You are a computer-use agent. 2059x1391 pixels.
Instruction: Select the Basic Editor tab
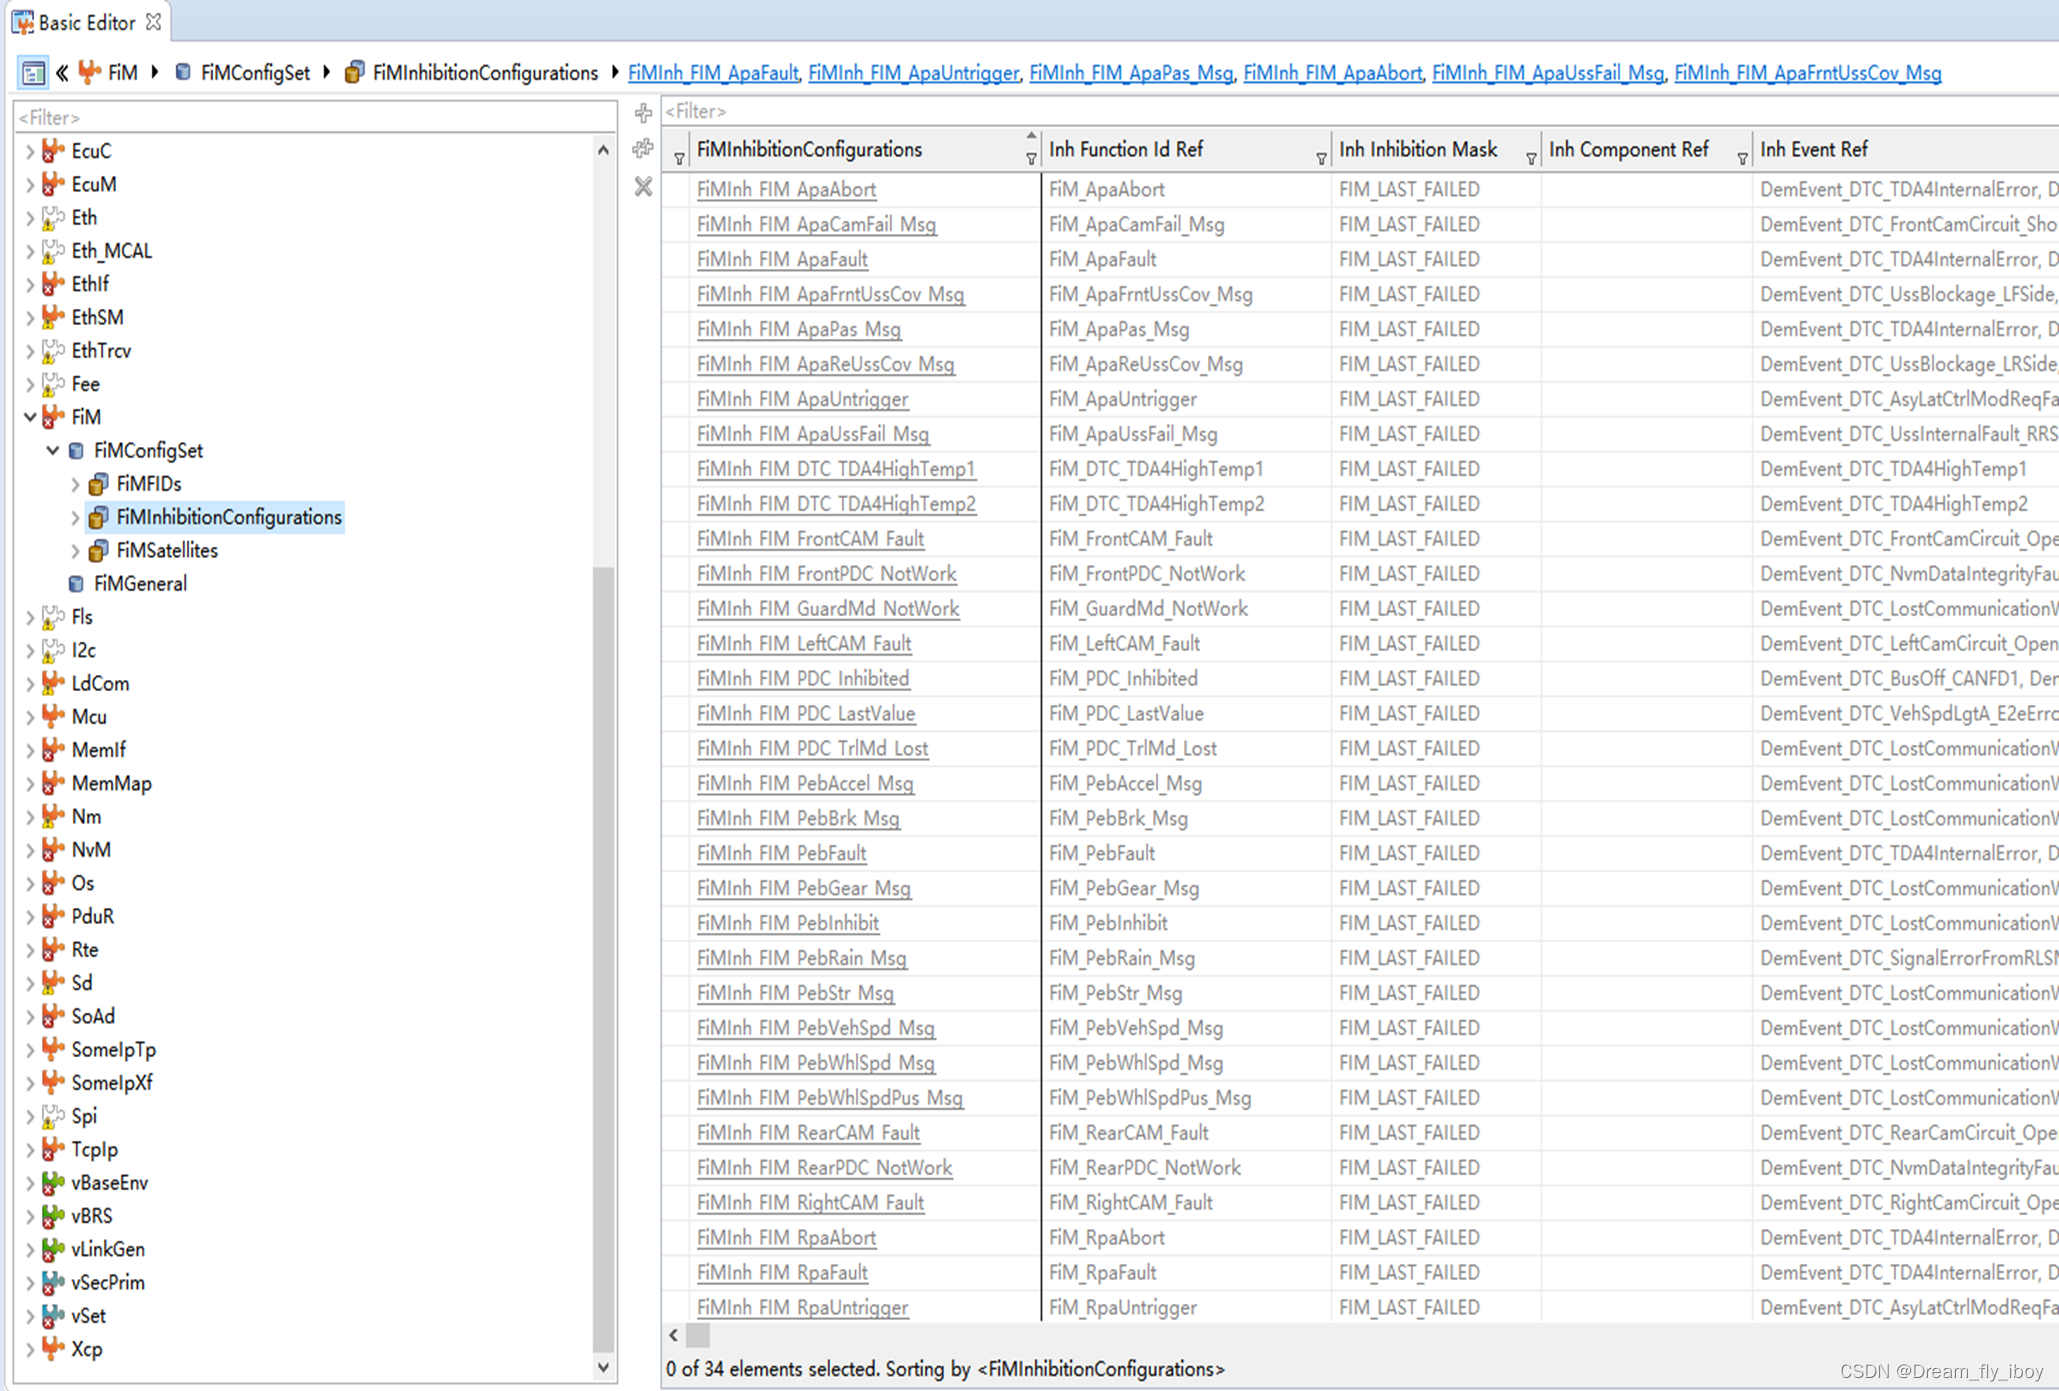coord(85,22)
